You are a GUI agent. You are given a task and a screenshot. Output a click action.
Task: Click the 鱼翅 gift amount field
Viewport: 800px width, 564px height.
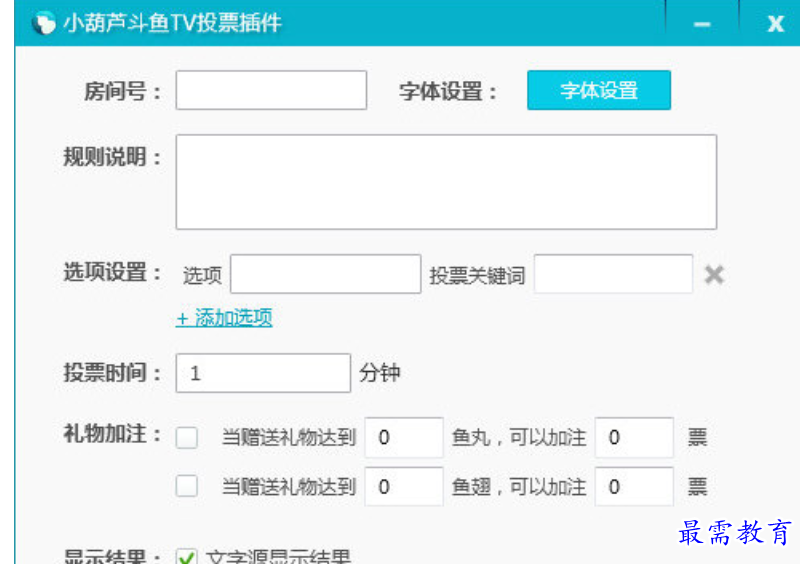click(404, 486)
